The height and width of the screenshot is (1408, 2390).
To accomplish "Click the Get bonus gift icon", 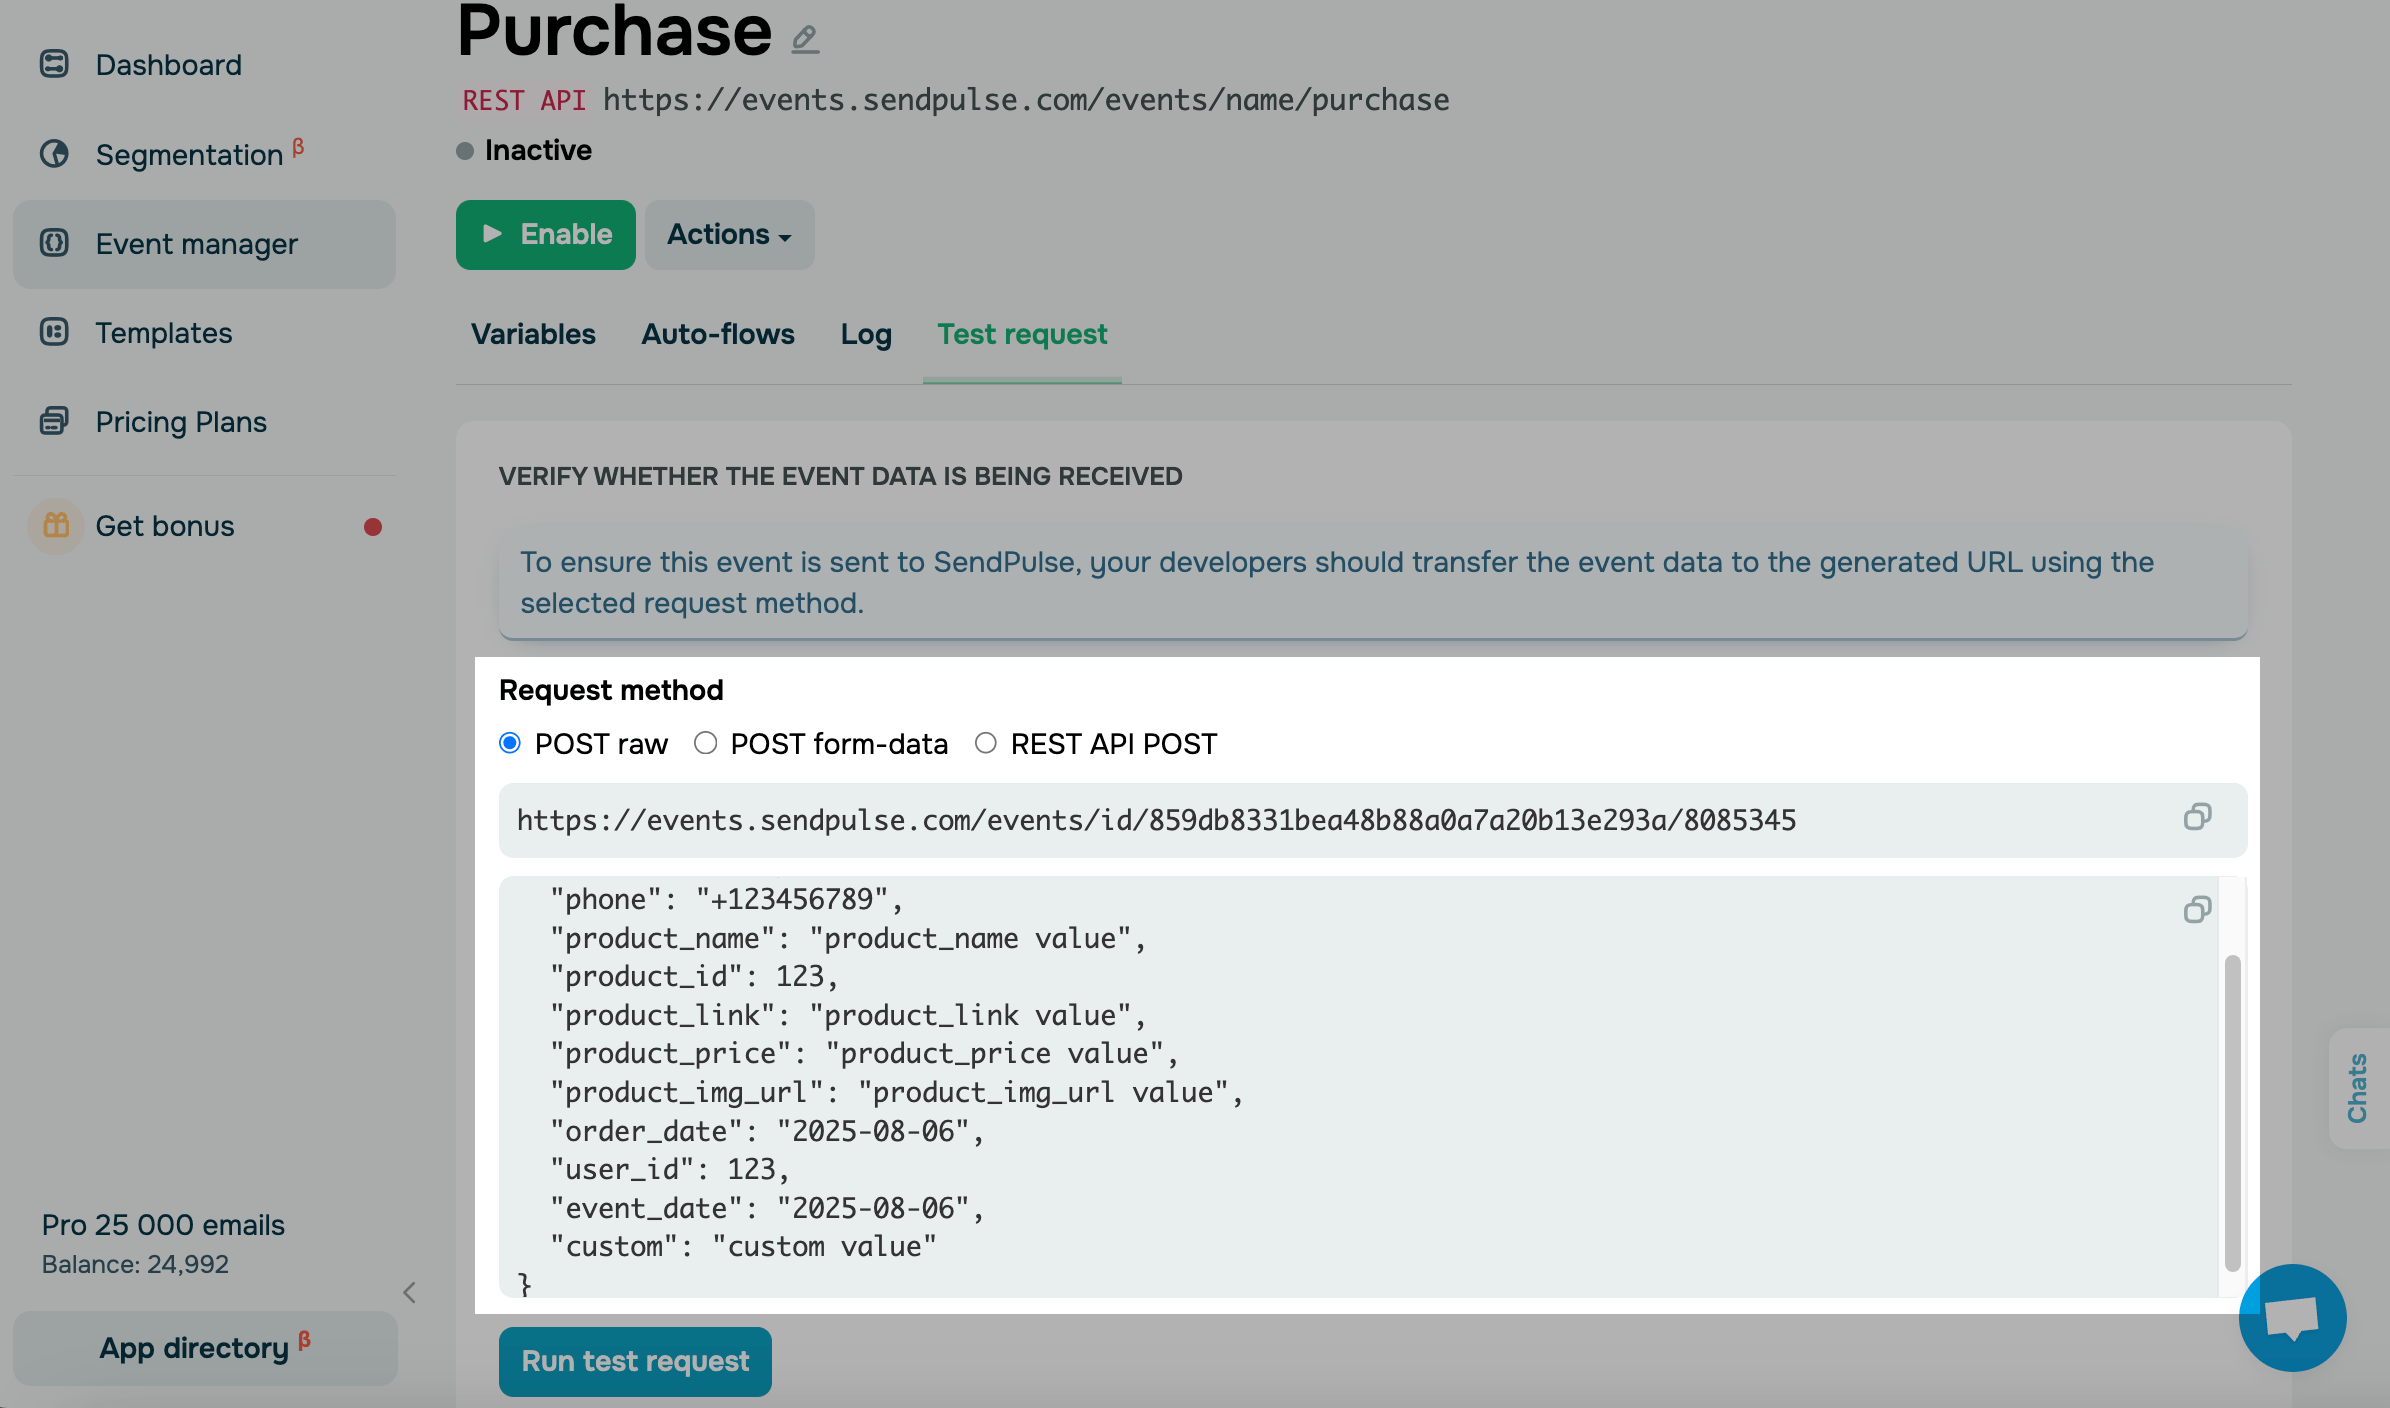I will tap(56, 526).
